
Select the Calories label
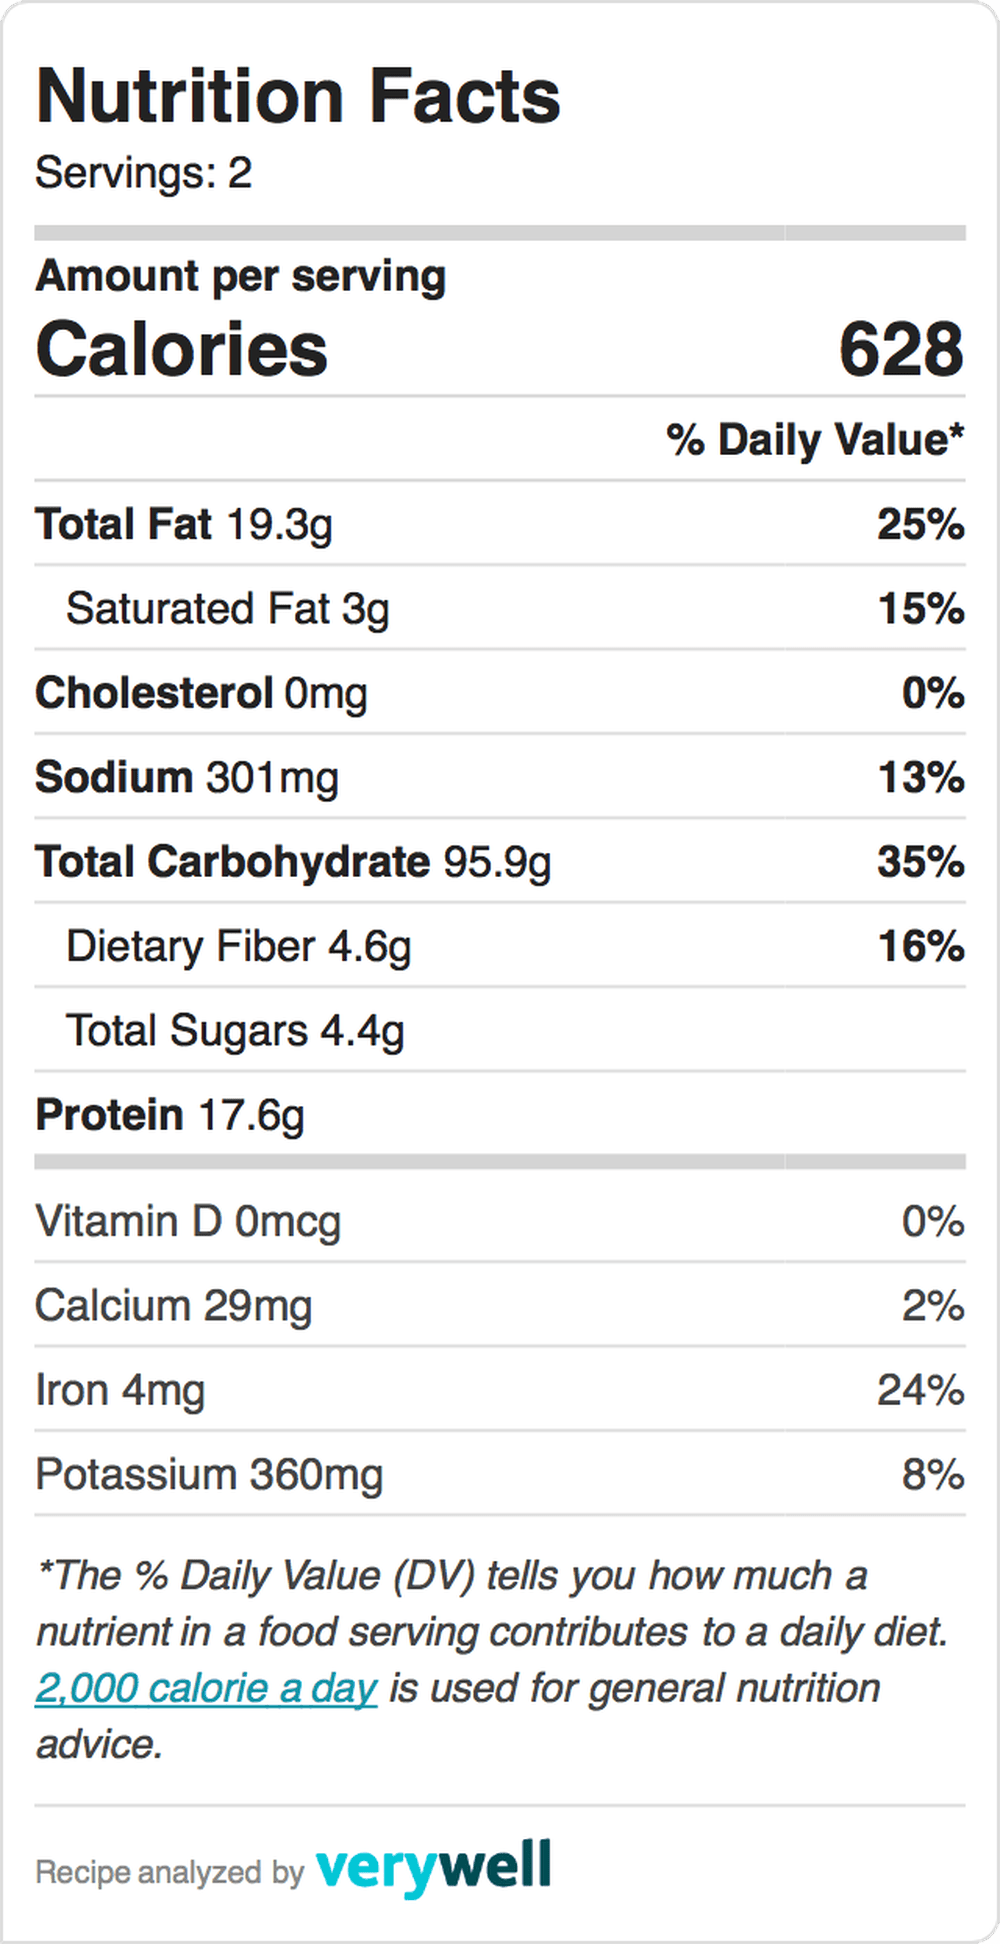(181, 350)
